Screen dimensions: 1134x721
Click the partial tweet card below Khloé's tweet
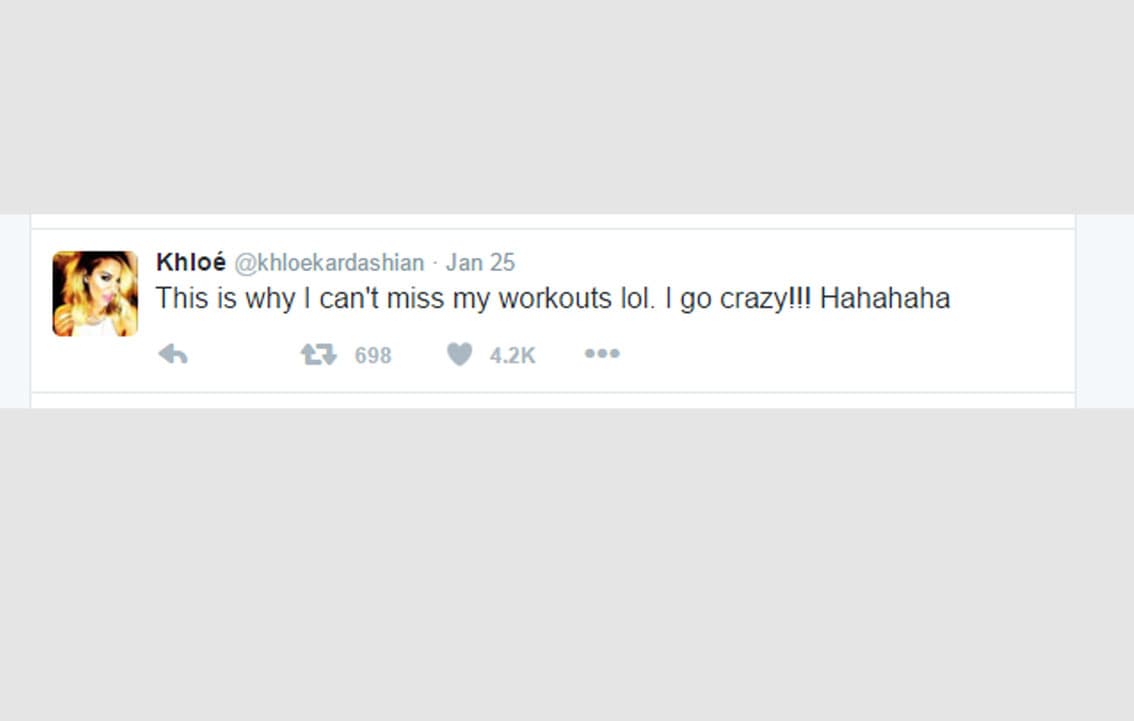(552, 401)
